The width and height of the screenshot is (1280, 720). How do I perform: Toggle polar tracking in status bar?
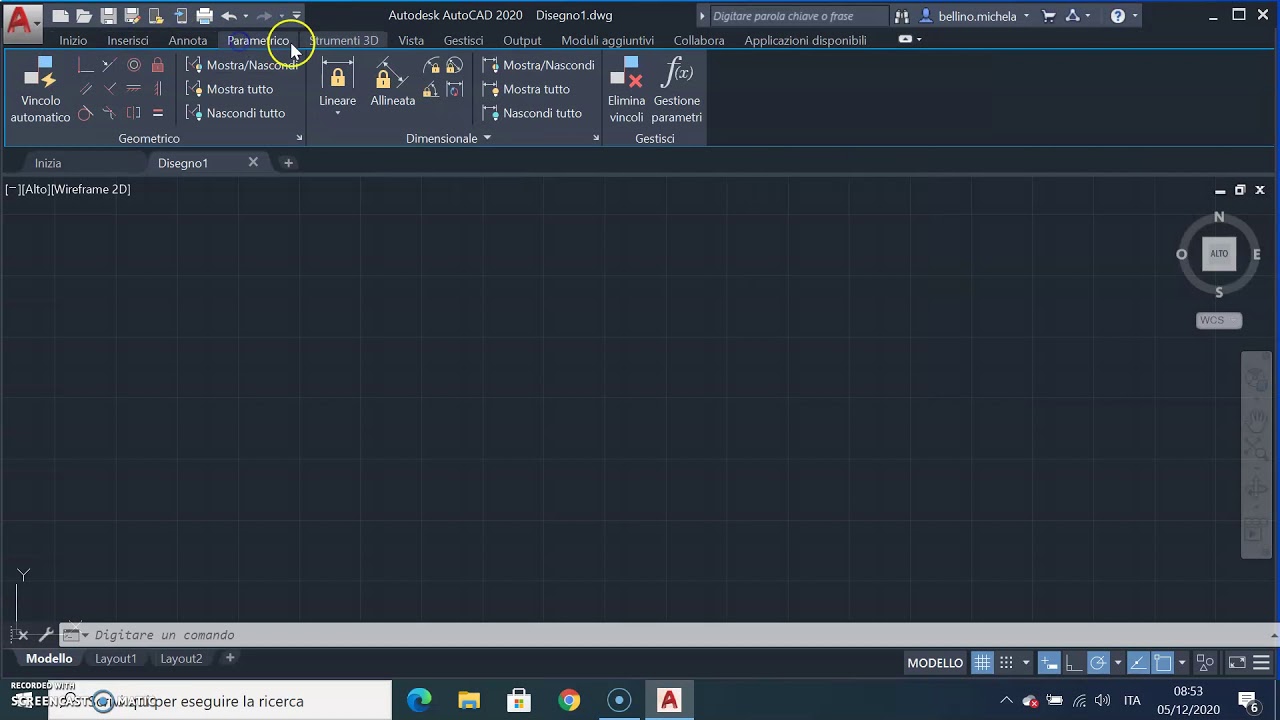coord(1098,663)
